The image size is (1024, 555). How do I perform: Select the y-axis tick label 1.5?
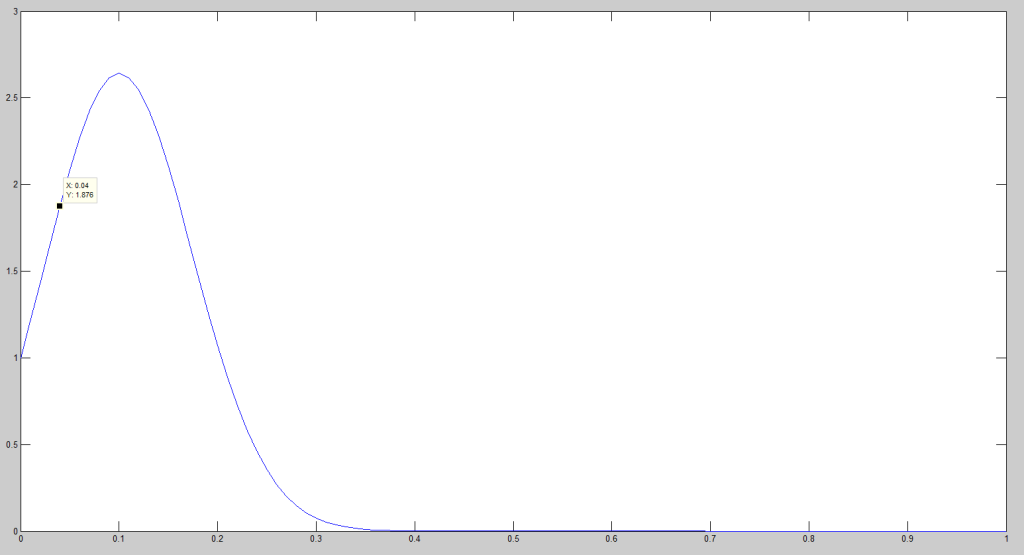(x=11, y=271)
